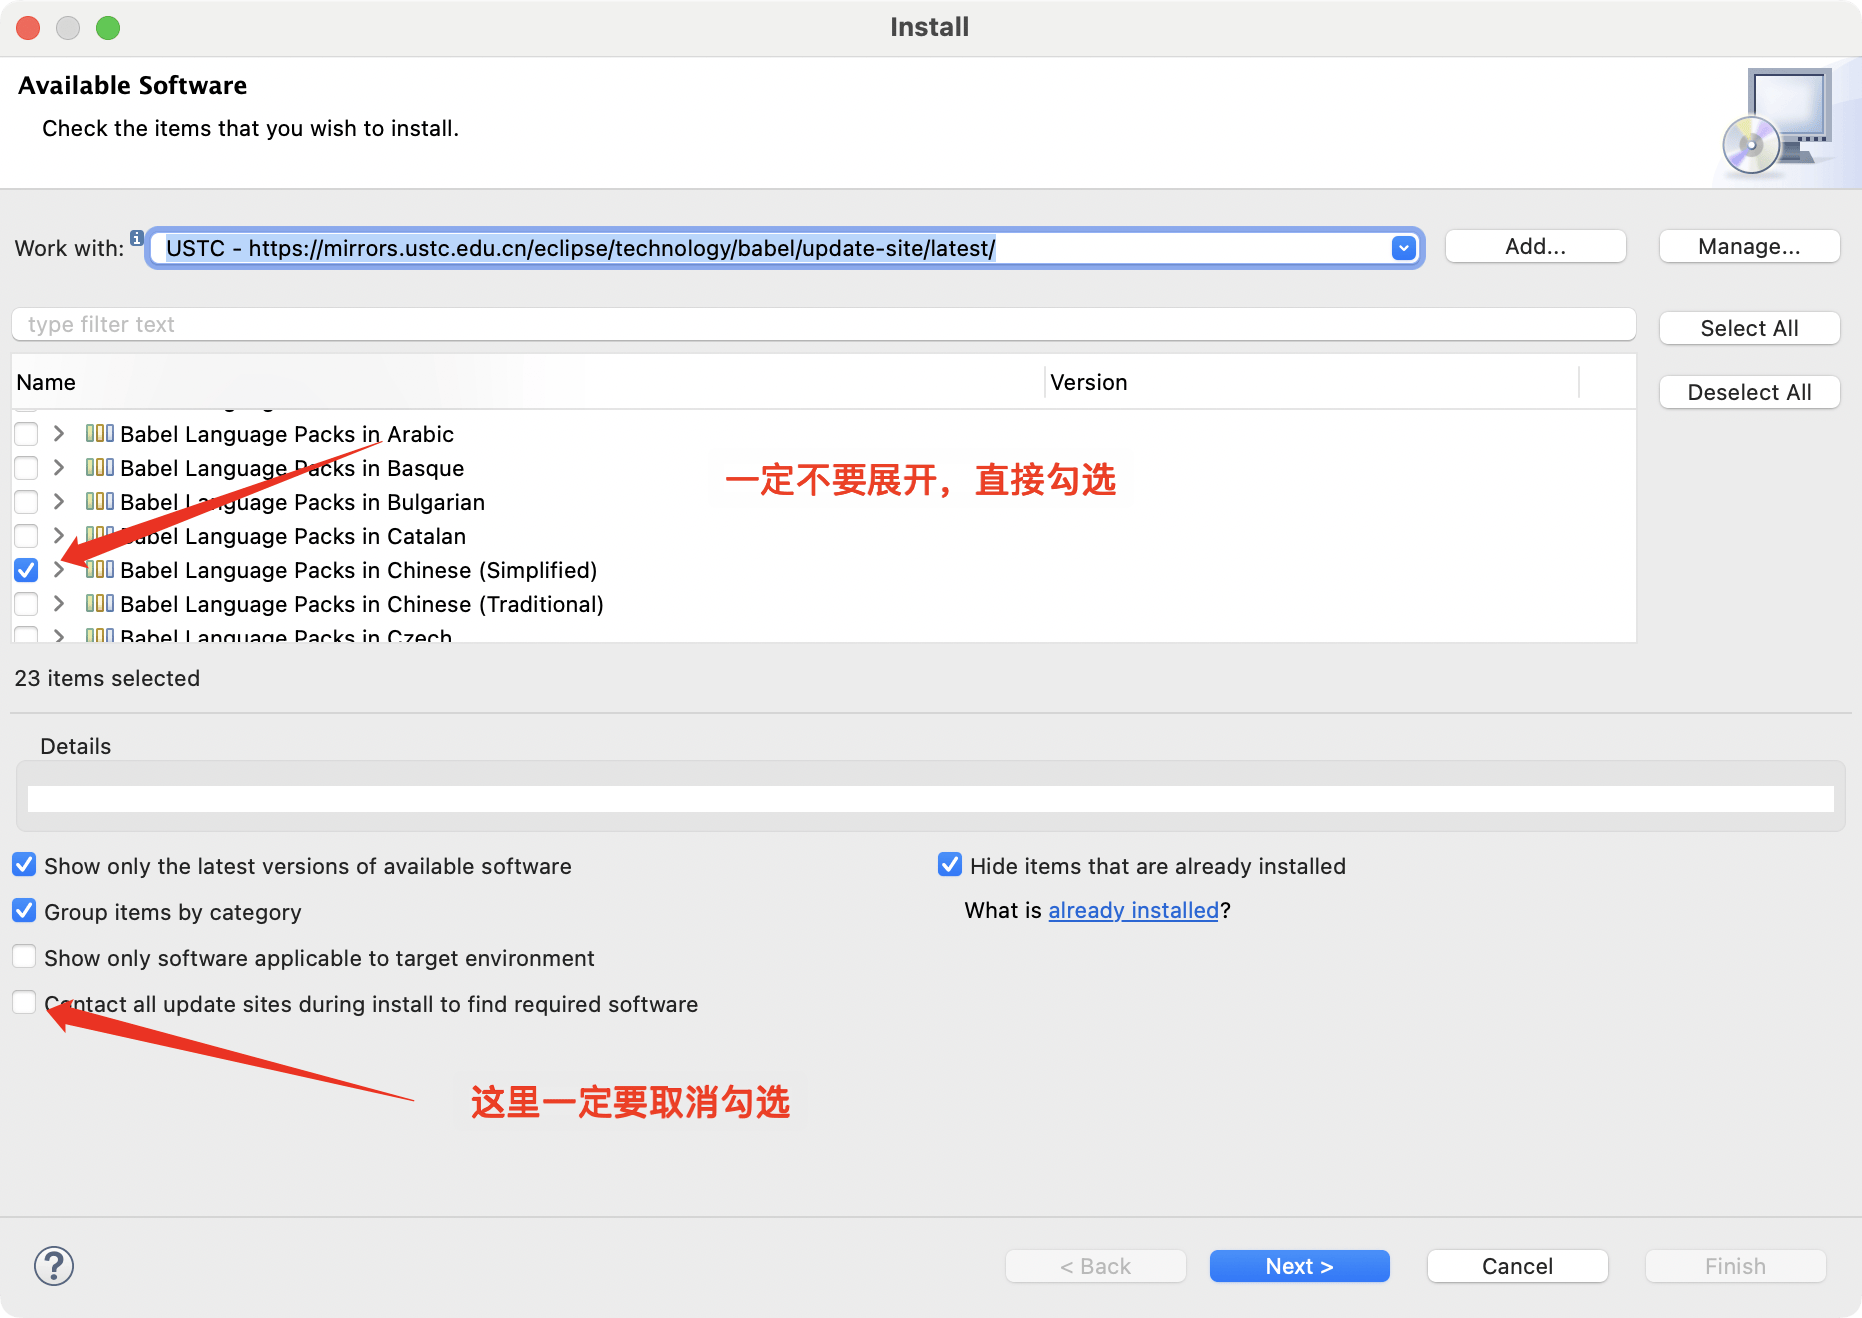
Task: Check Babel Language Packs in Bulgarian
Action: (26, 502)
